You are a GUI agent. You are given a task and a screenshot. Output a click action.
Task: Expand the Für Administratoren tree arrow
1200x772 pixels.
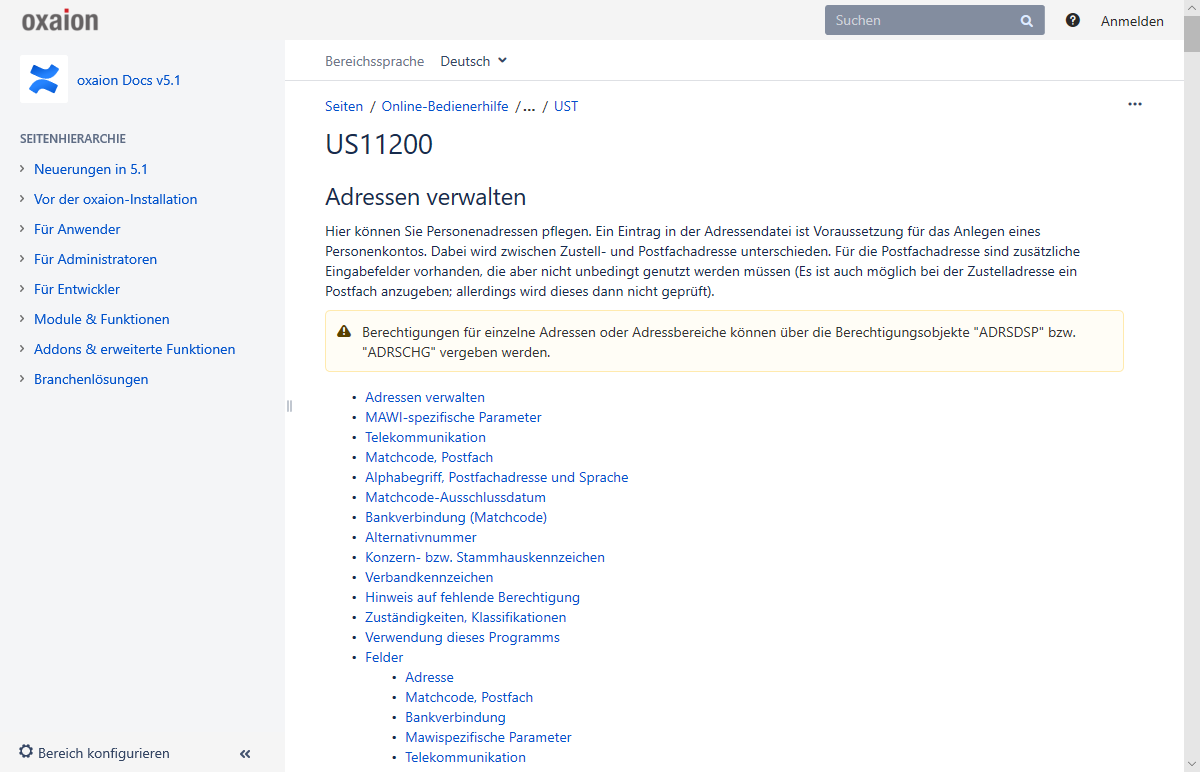click(22, 259)
